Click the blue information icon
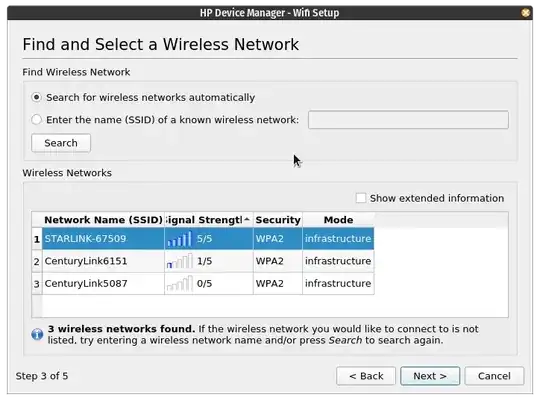 (x=37, y=334)
